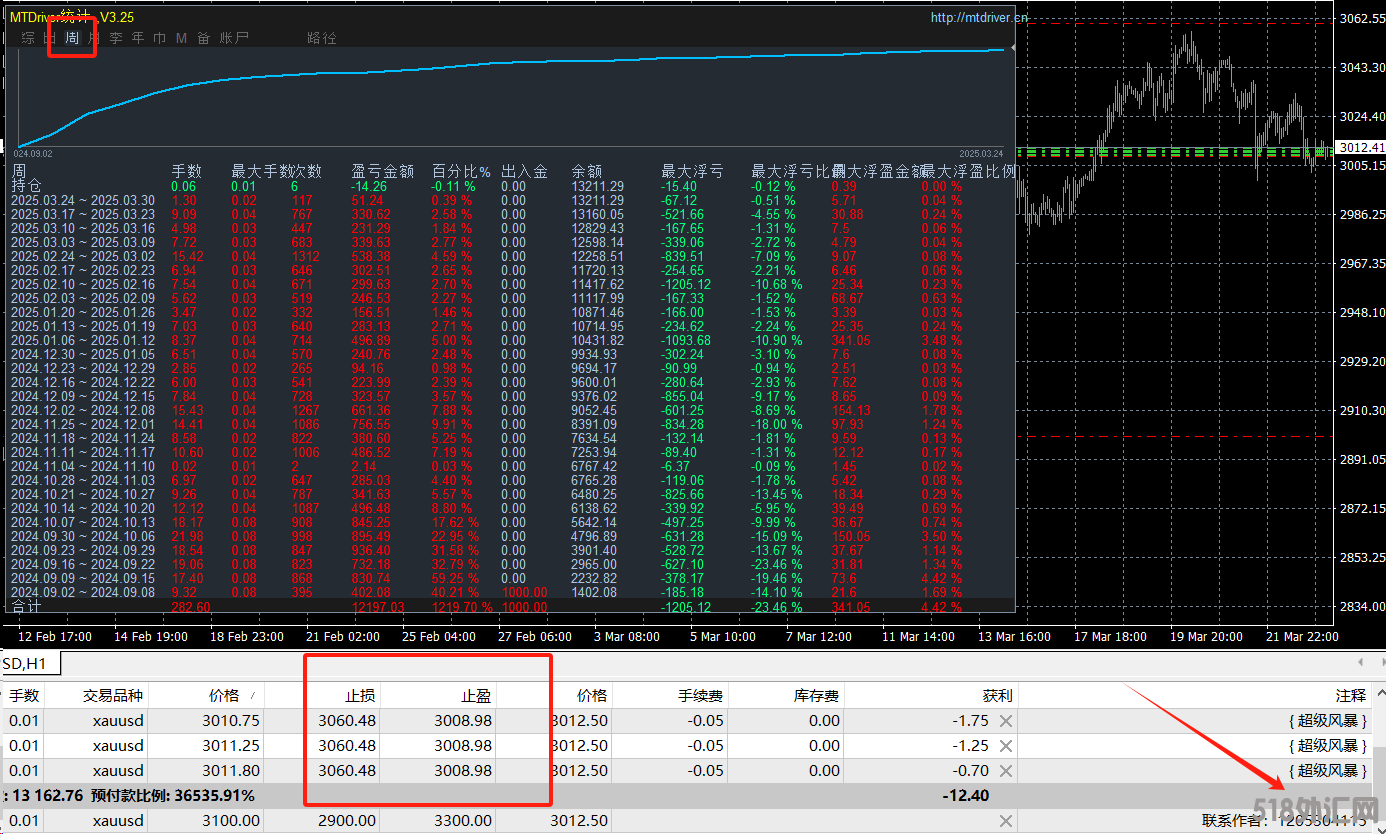Select the 综 (summary) statistics tab
The image size is (1386, 834).
coord(28,38)
